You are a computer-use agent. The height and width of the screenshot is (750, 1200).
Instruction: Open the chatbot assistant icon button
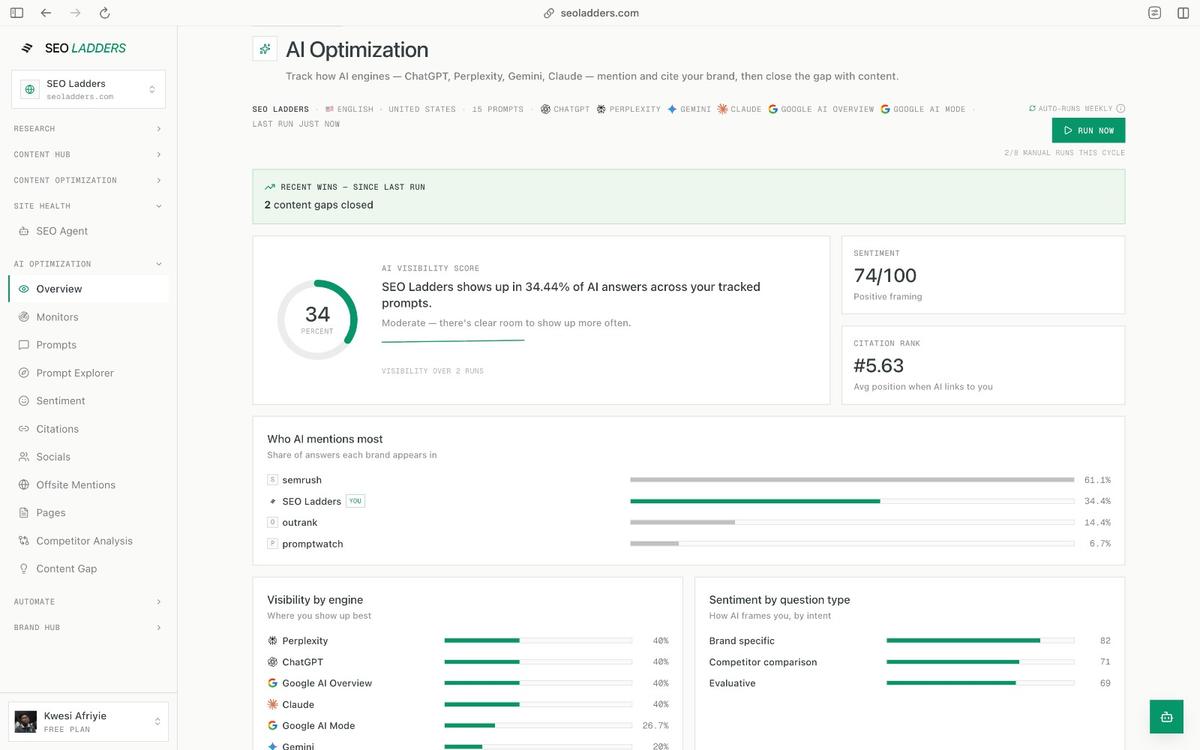tap(1166, 717)
